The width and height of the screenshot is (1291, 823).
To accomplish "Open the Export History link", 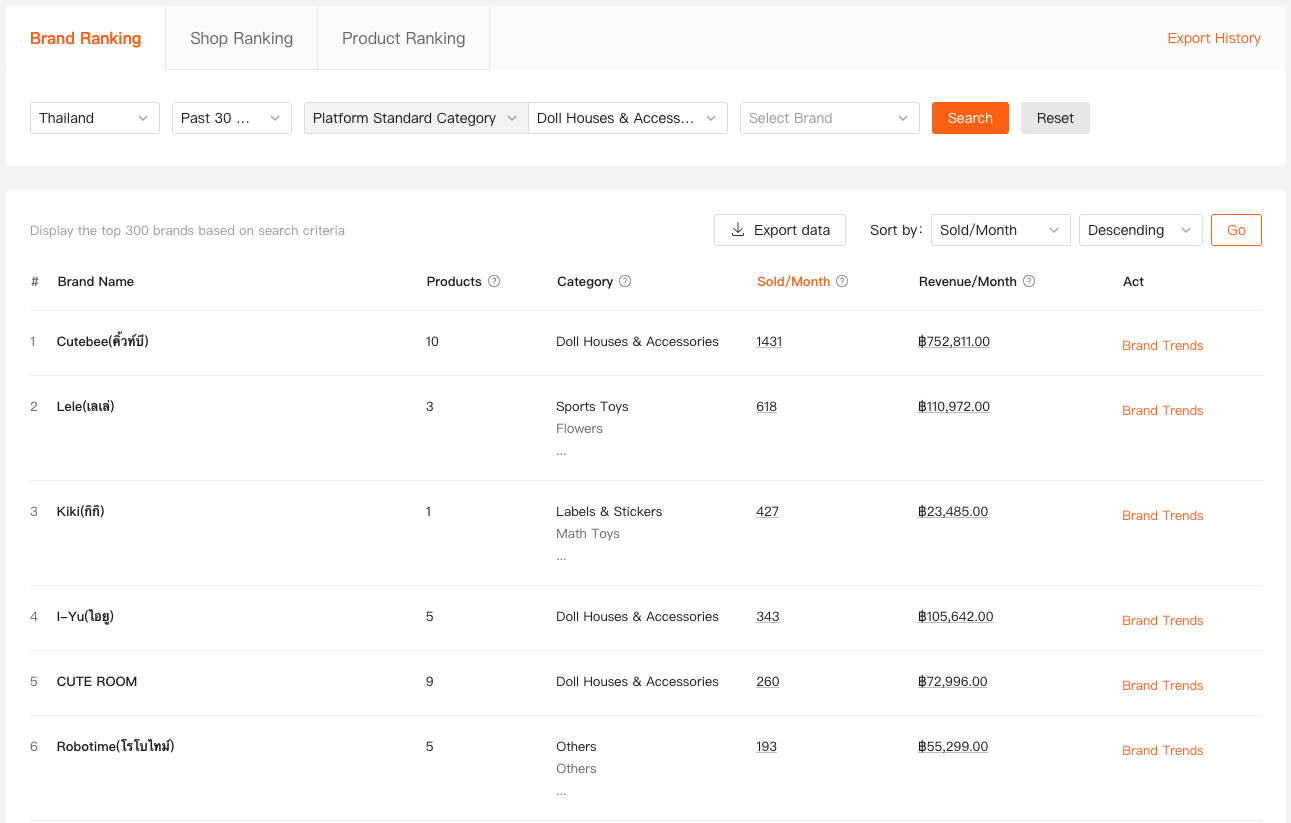I will pyautogui.click(x=1213, y=38).
